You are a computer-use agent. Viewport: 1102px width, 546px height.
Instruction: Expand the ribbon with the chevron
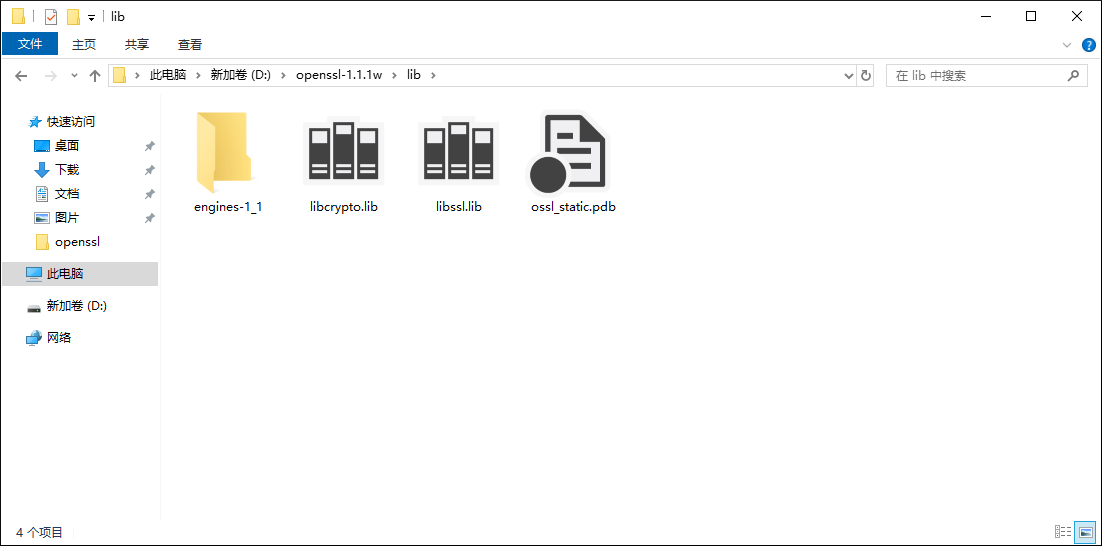click(x=1067, y=45)
